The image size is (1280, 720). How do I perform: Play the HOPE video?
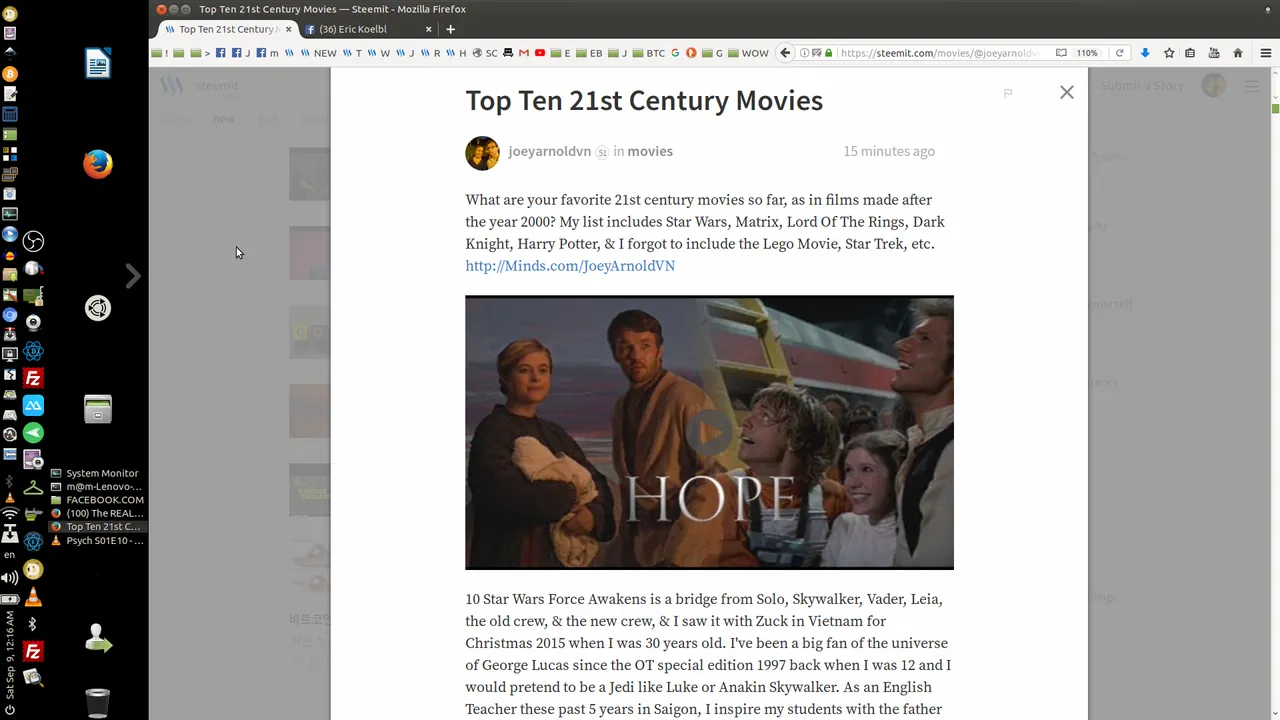click(x=709, y=433)
